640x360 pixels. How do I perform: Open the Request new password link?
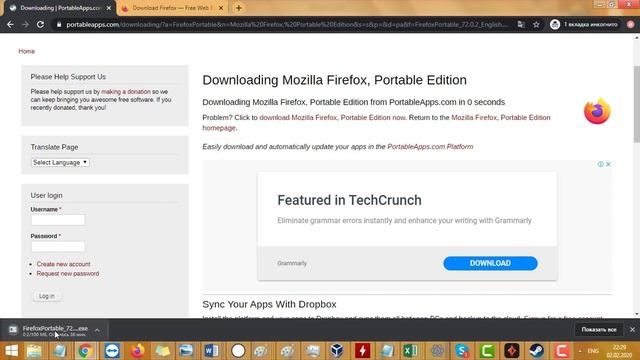[68, 273]
